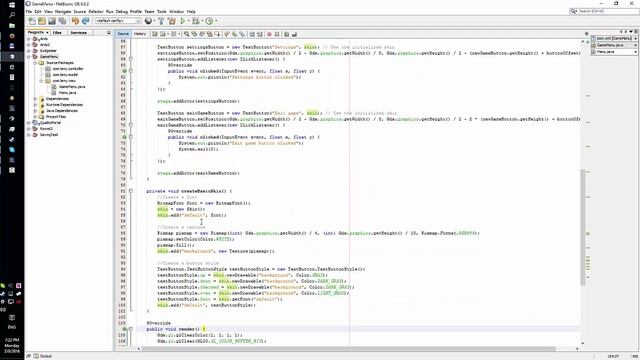This screenshot has height=360, width=640.
Task: Collapse the Source Packages node
Action: coord(35,63)
